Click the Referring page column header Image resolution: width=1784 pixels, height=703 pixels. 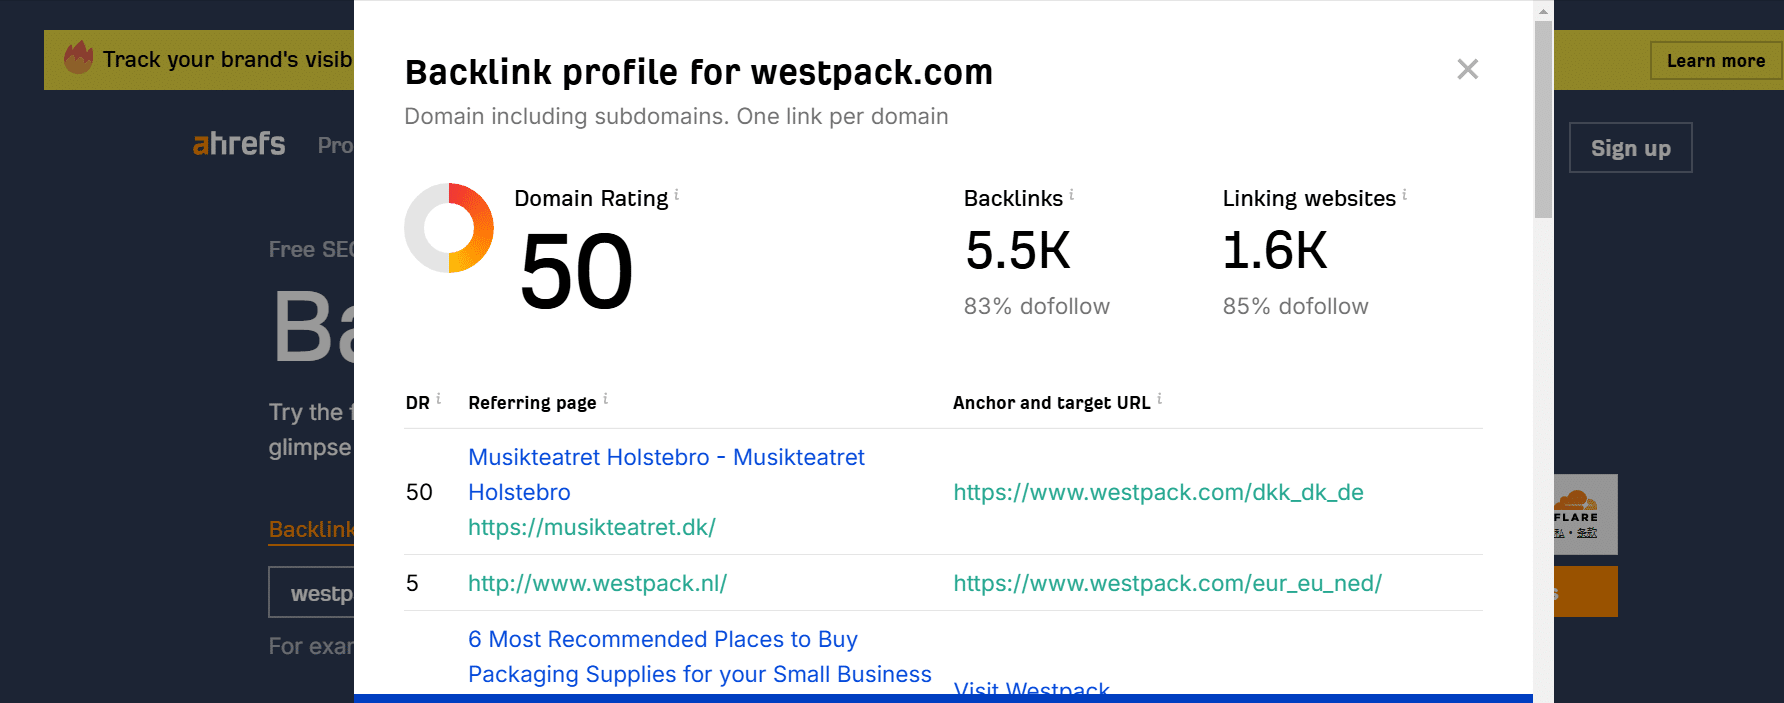tap(532, 403)
